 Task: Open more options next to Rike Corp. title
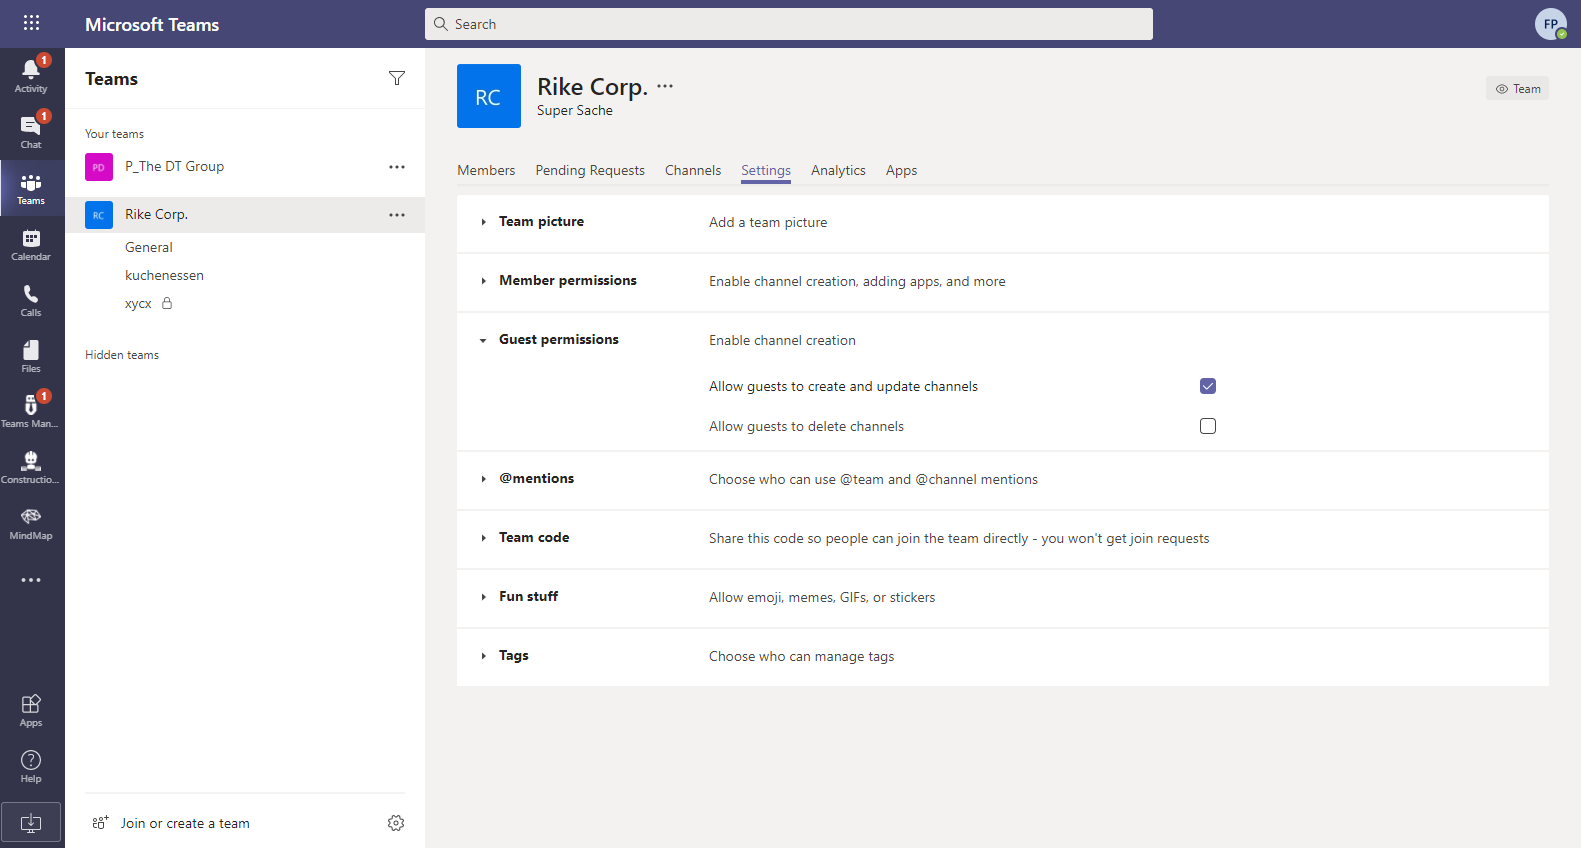pos(665,86)
